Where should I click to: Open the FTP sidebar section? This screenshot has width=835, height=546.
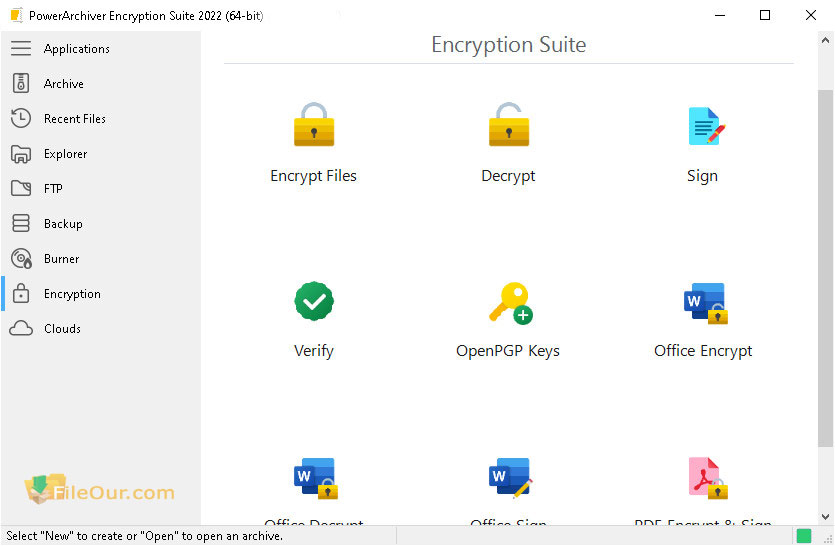[x=53, y=189]
